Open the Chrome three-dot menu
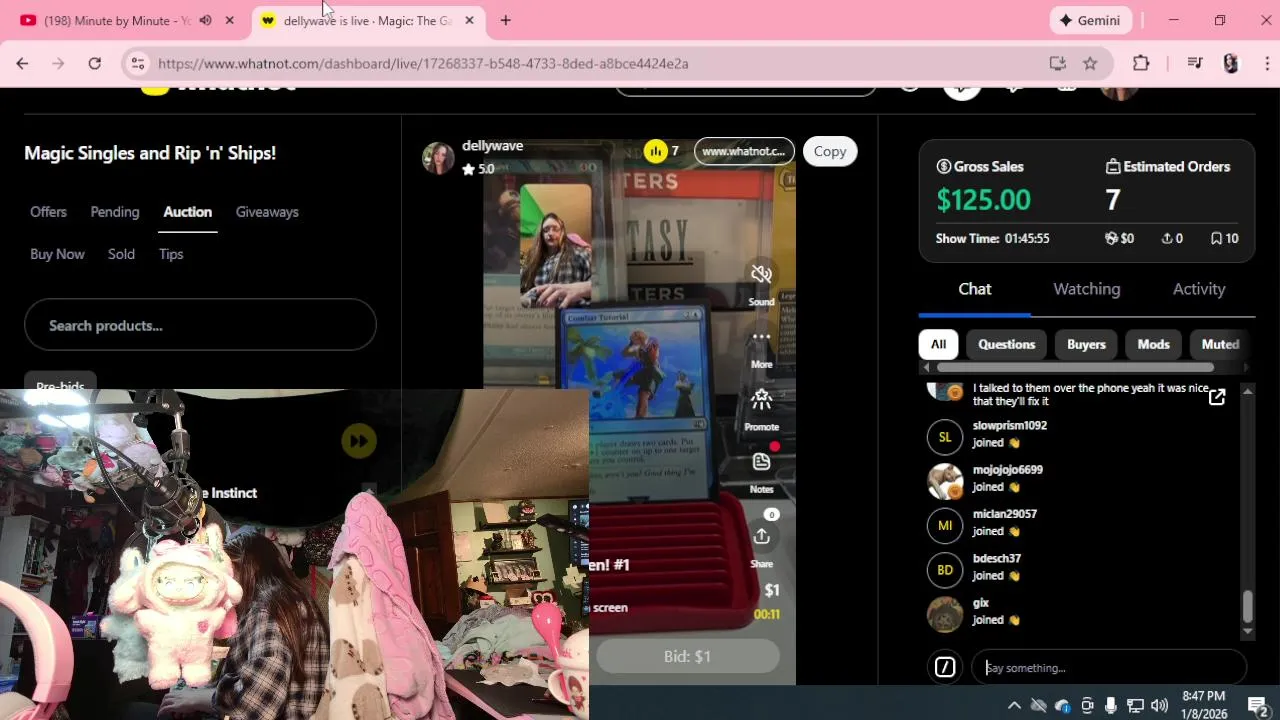Screen dimensions: 1280x720 point(1267,63)
